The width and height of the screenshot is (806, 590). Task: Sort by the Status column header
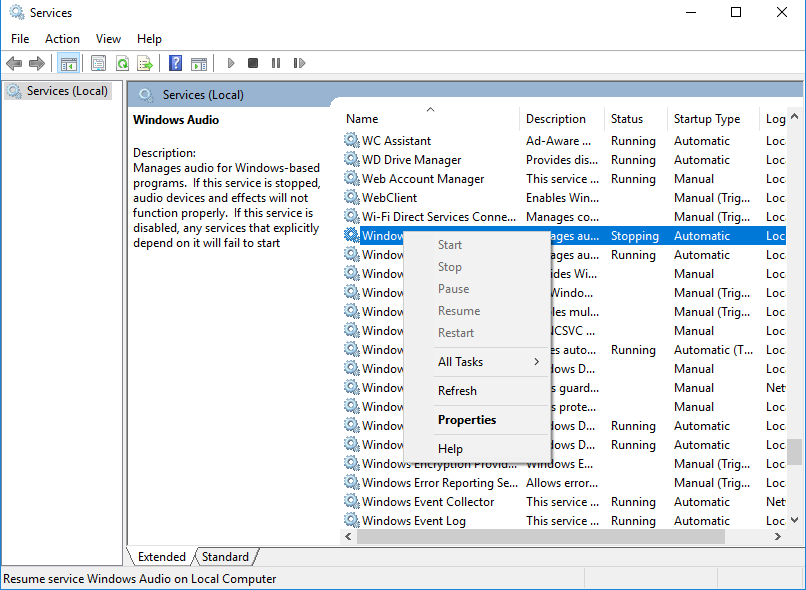point(636,119)
